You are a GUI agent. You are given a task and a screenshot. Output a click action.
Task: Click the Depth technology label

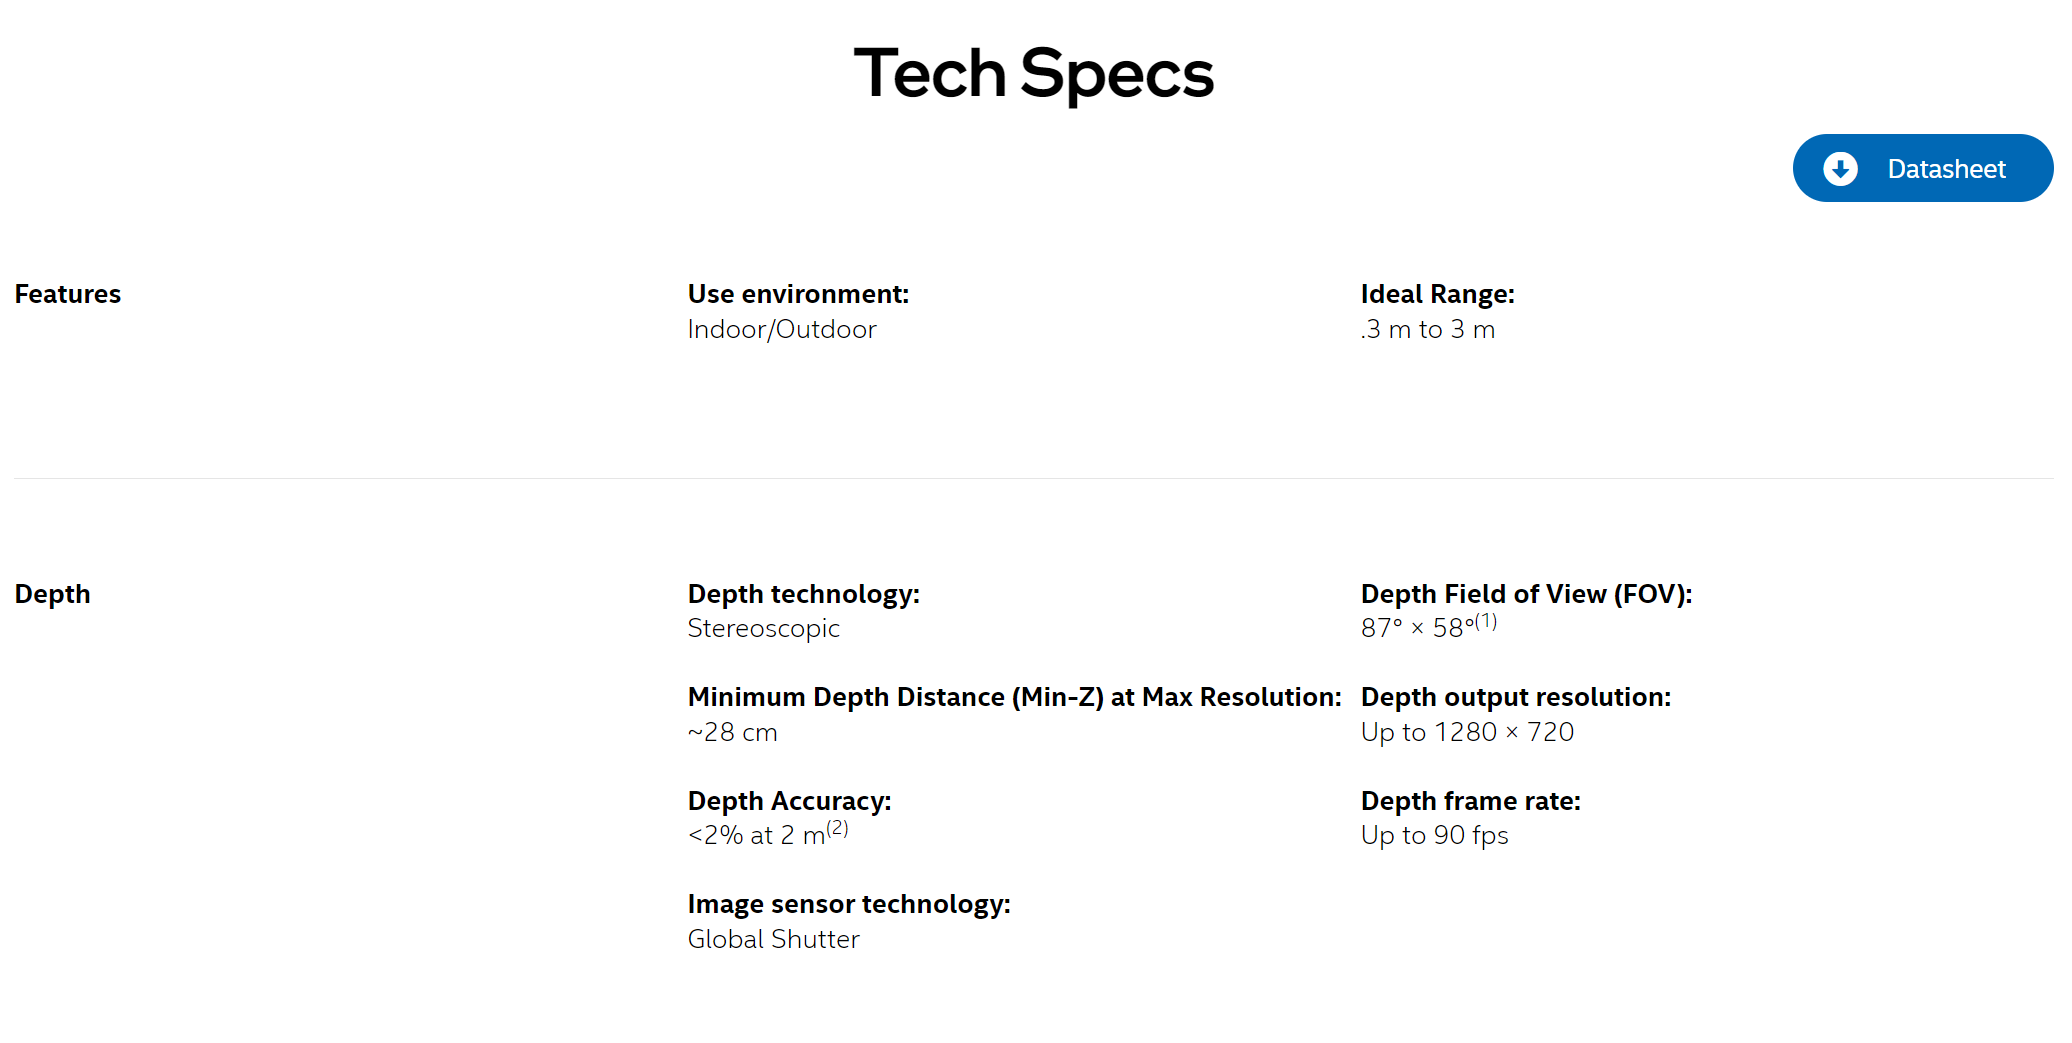(x=804, y=594)
